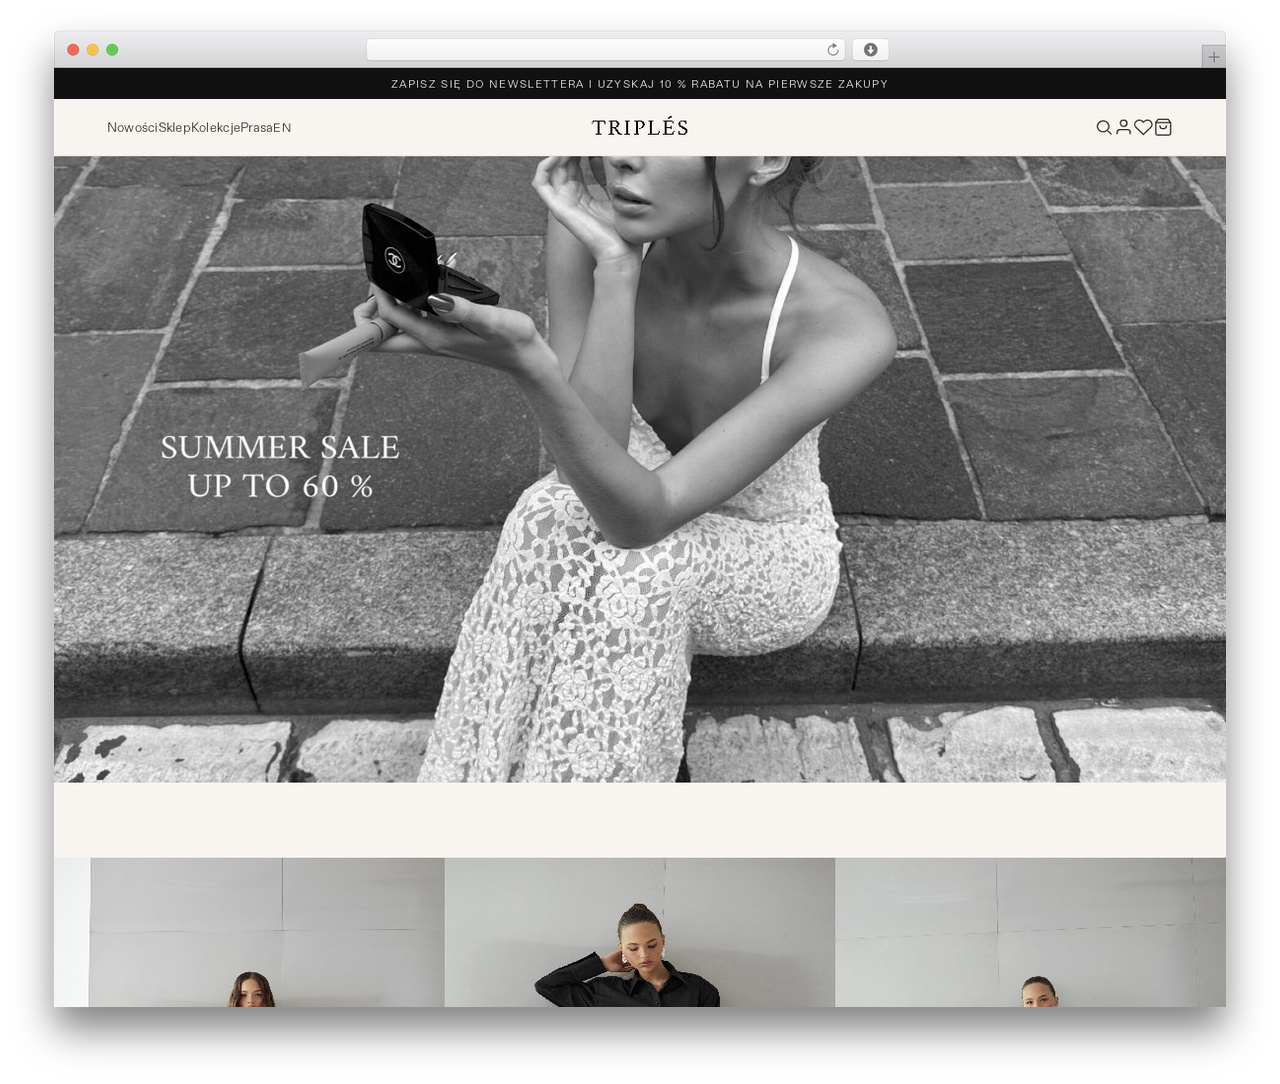This screenshot has height=1084, width=1280.
Task: Open the site search icon
Action: click(x=1104, y=127)
